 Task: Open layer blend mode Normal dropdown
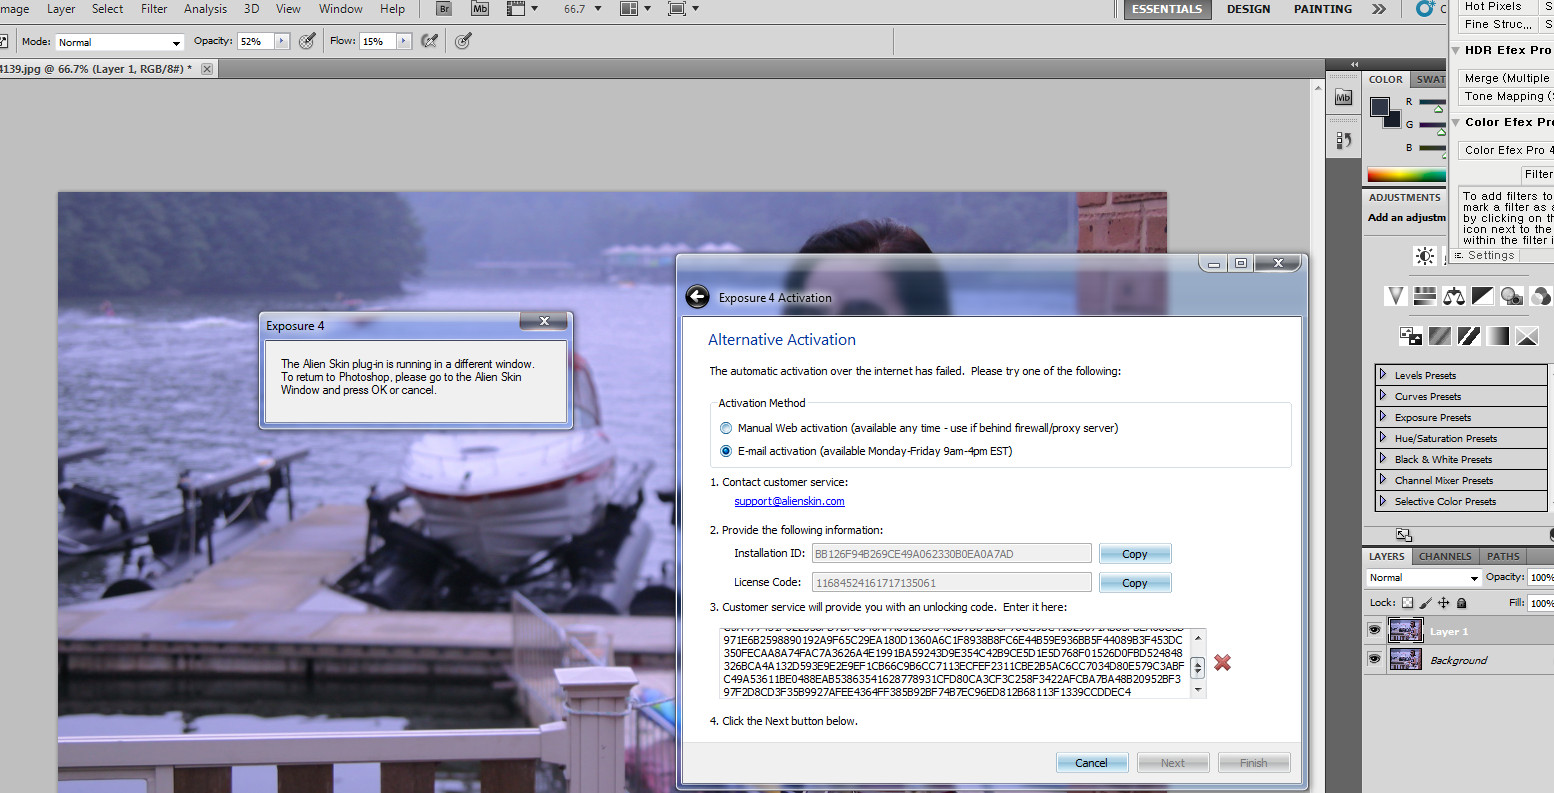click(1424, 578)
